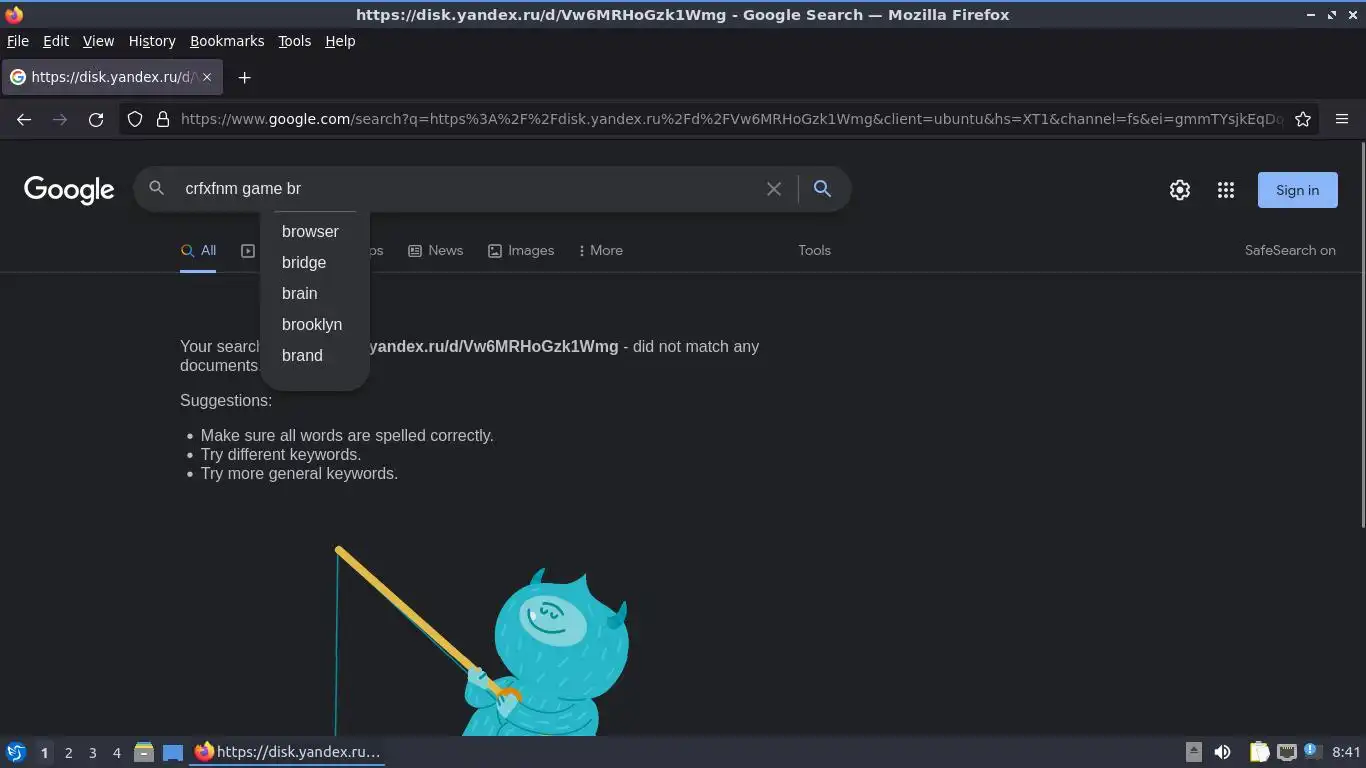Choose the 'brain' autocomplete suggestion
1366x768 pixels.
point(315,293)
